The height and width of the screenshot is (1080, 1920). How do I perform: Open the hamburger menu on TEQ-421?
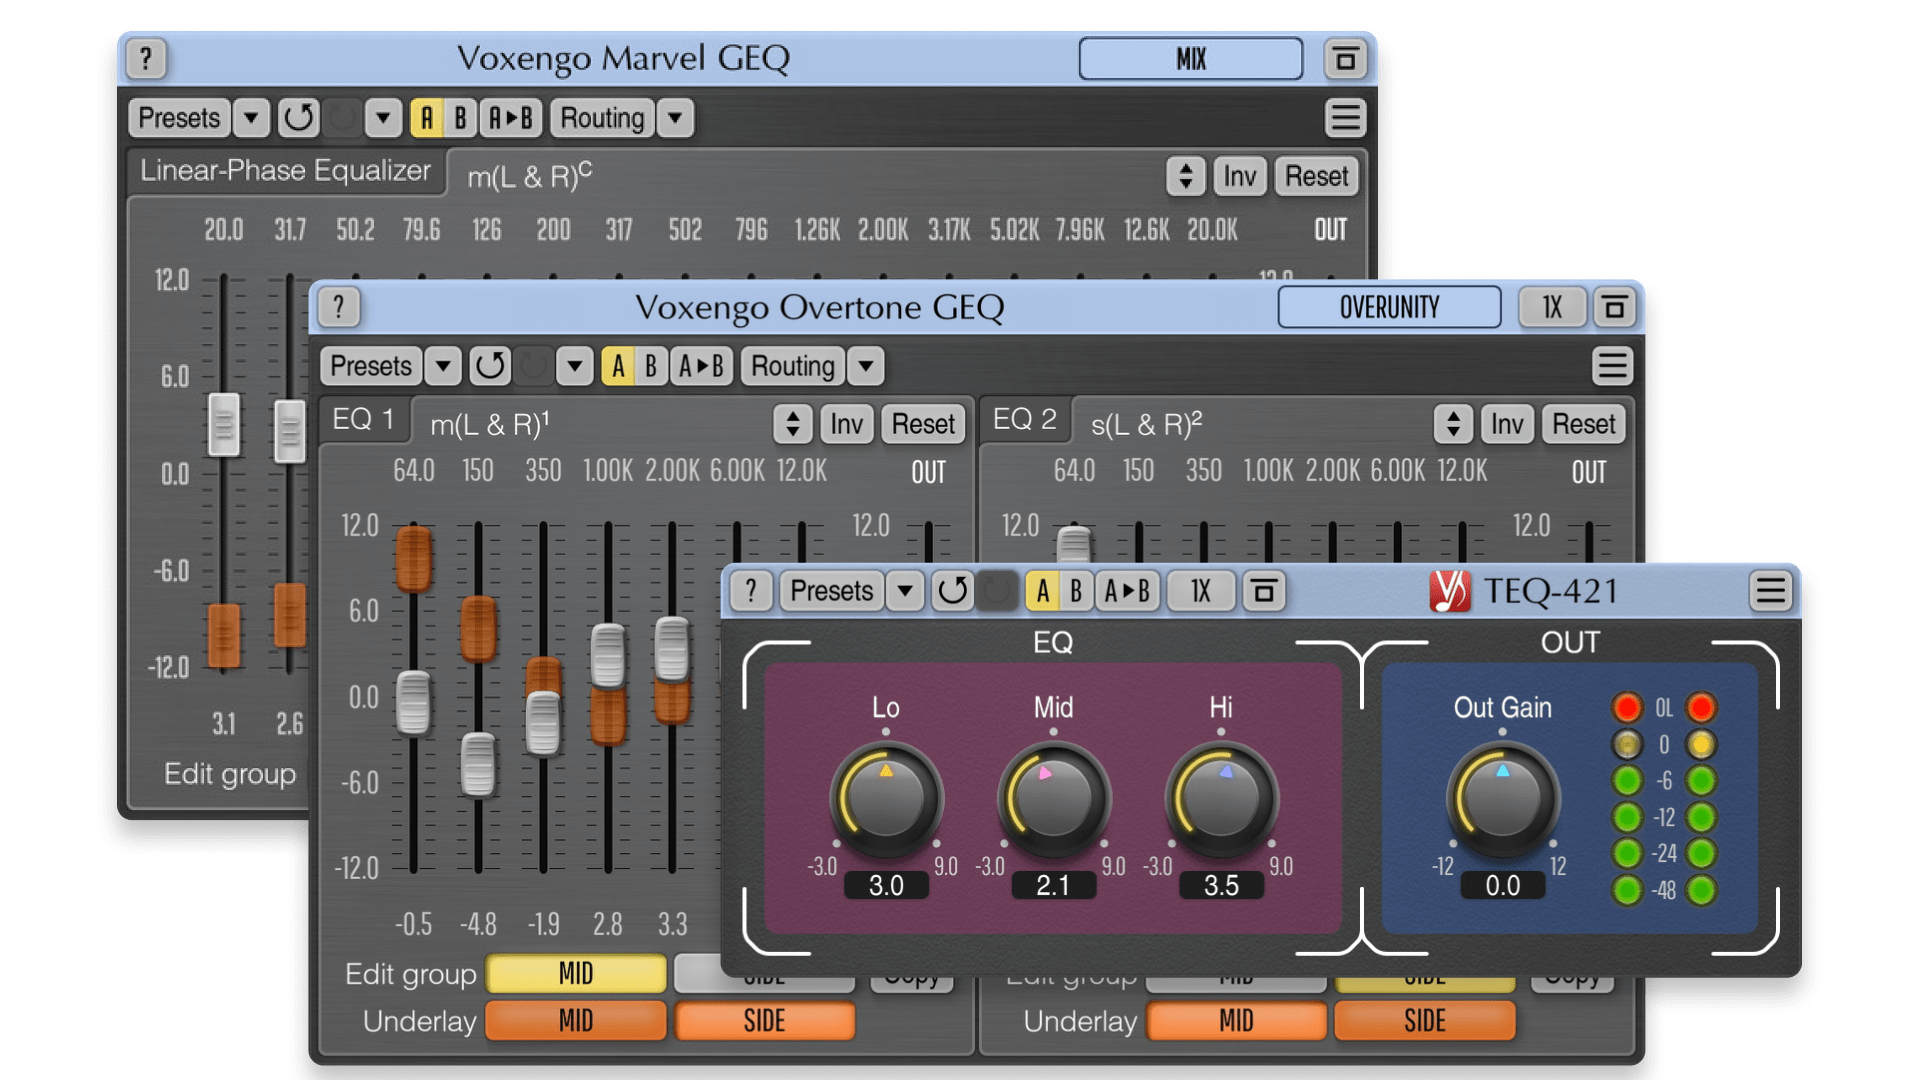[x=1770, y=591]
